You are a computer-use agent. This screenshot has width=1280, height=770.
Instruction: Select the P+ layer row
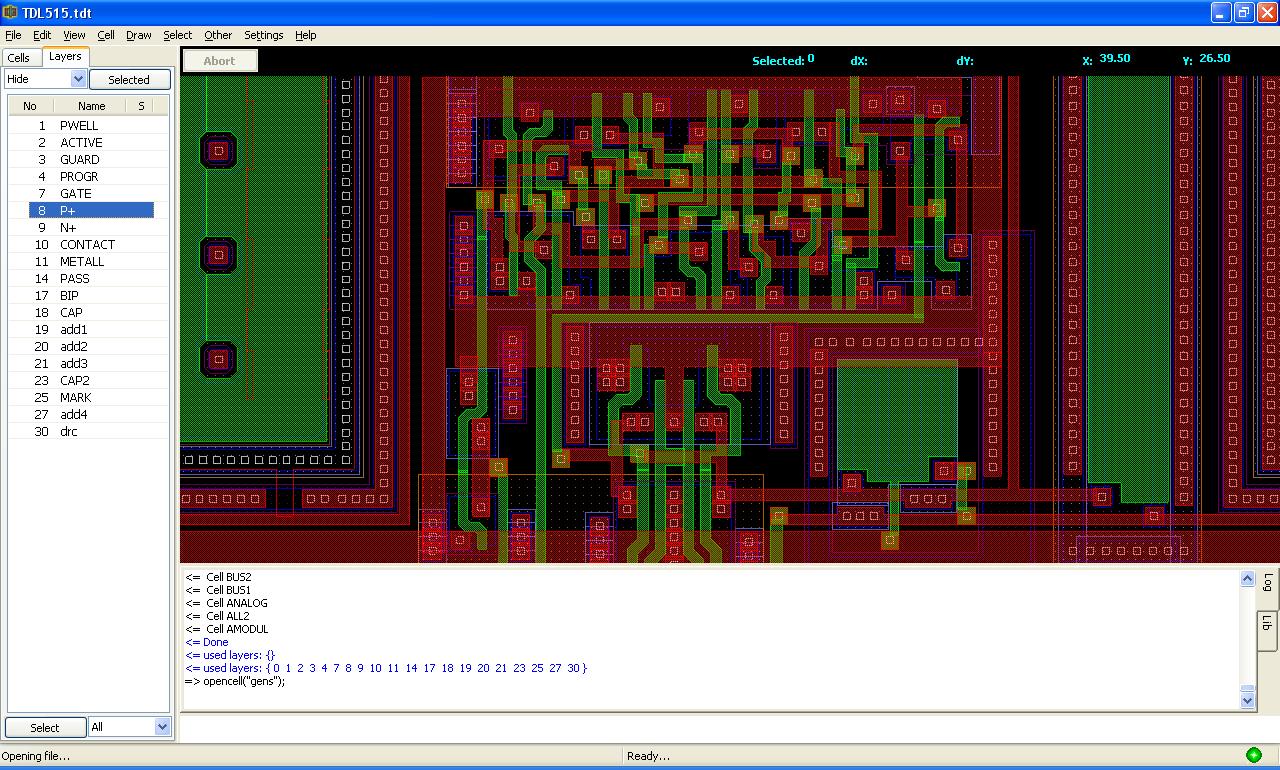pyautogui.click(x=90, y=211)
